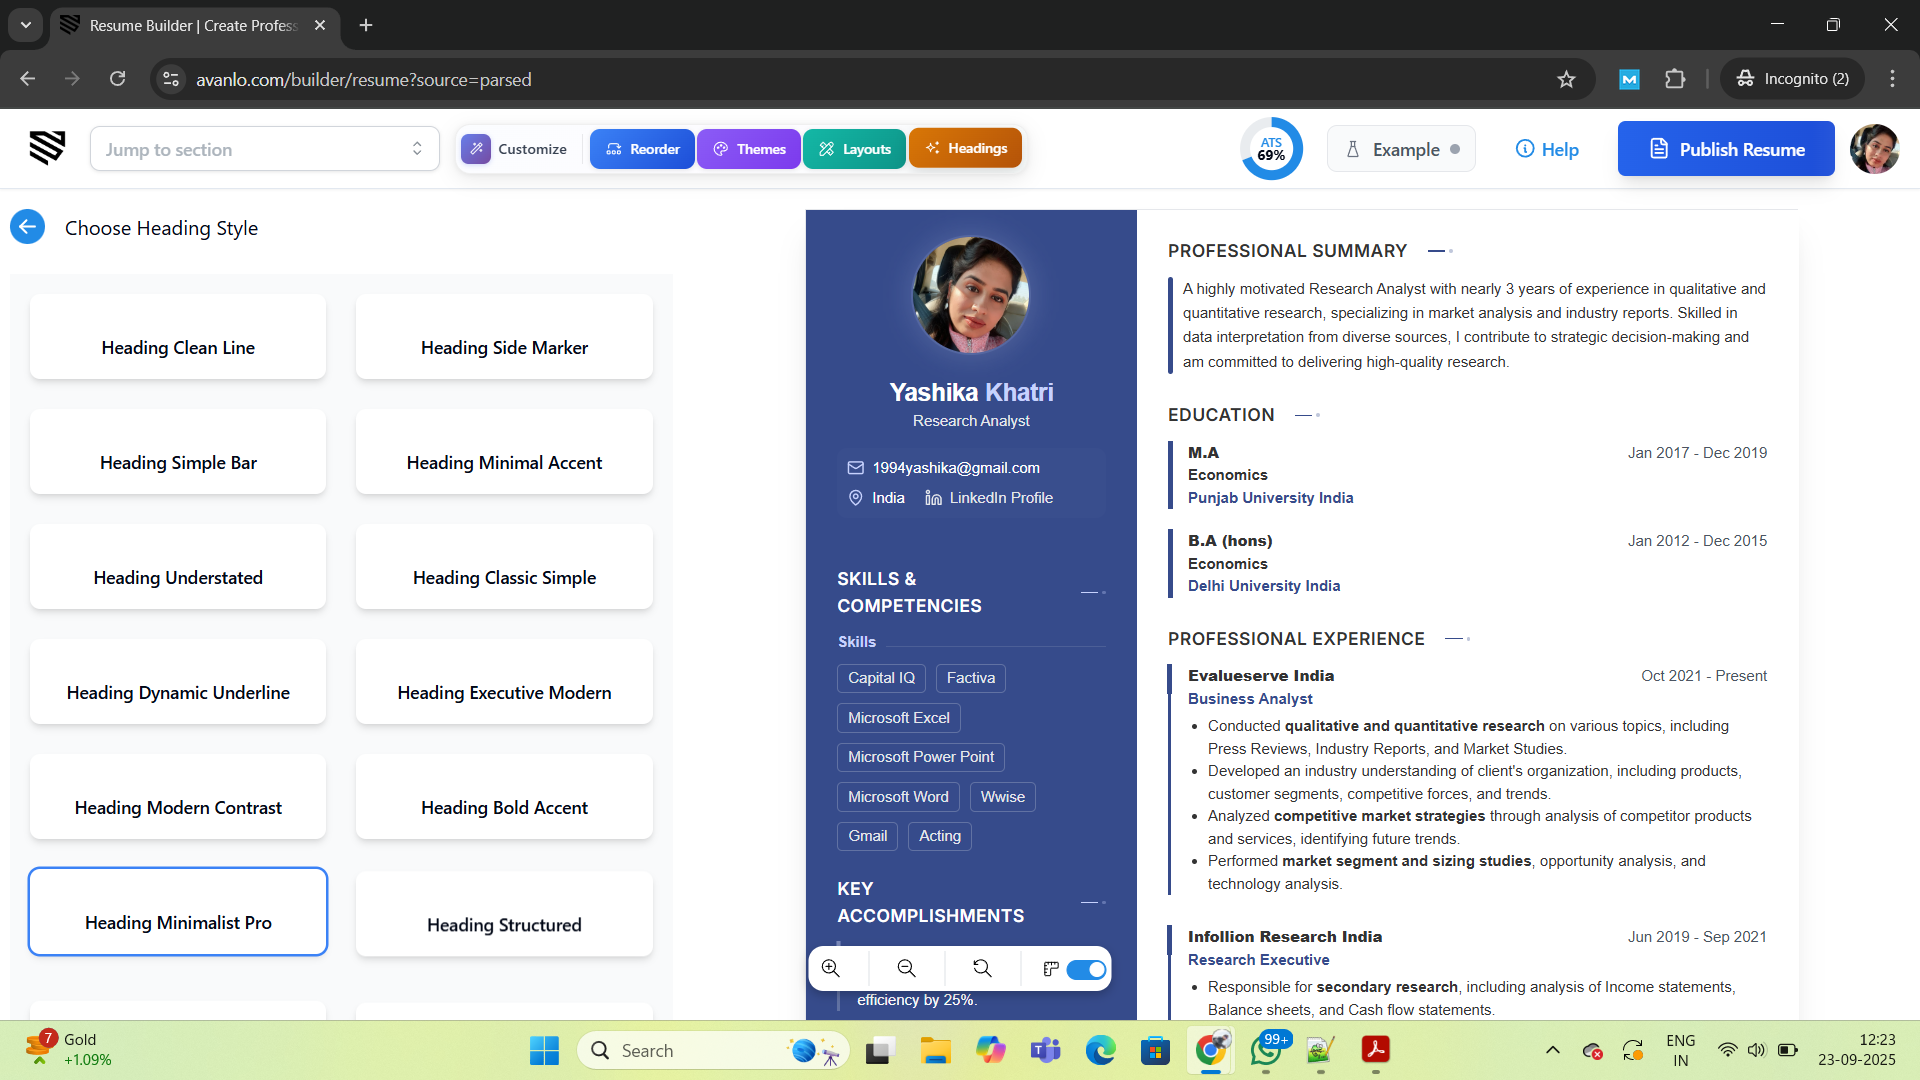The width and height of the screenshot is (1920, 1080).
Task: Expand the Jump to section dropdown
Action: point(265,149)
